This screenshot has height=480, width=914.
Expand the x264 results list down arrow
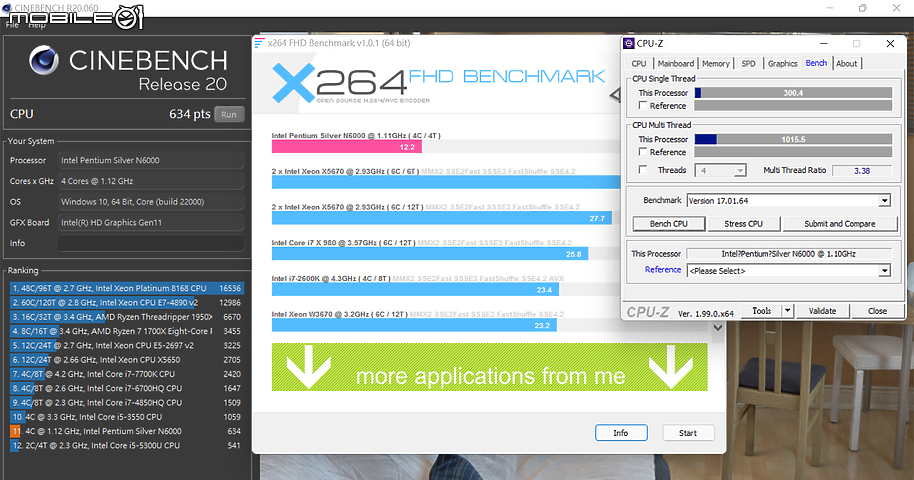(x=718, y=328)
